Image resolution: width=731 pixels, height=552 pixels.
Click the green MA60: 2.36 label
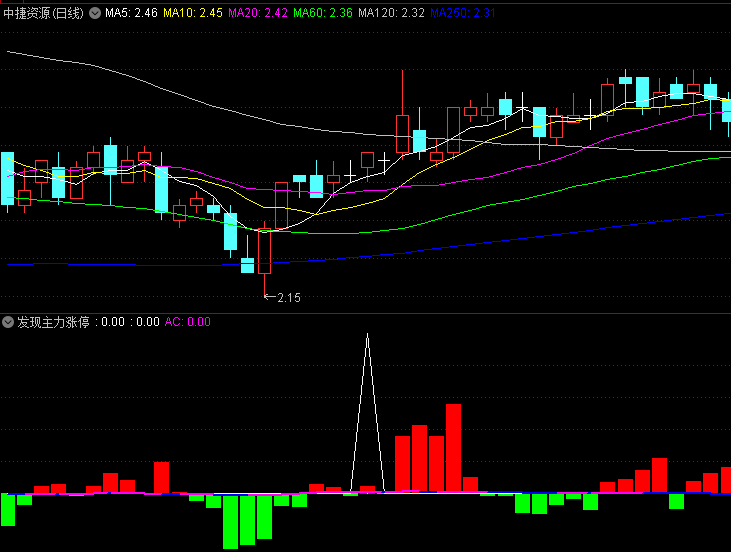[x=323, y=13]
